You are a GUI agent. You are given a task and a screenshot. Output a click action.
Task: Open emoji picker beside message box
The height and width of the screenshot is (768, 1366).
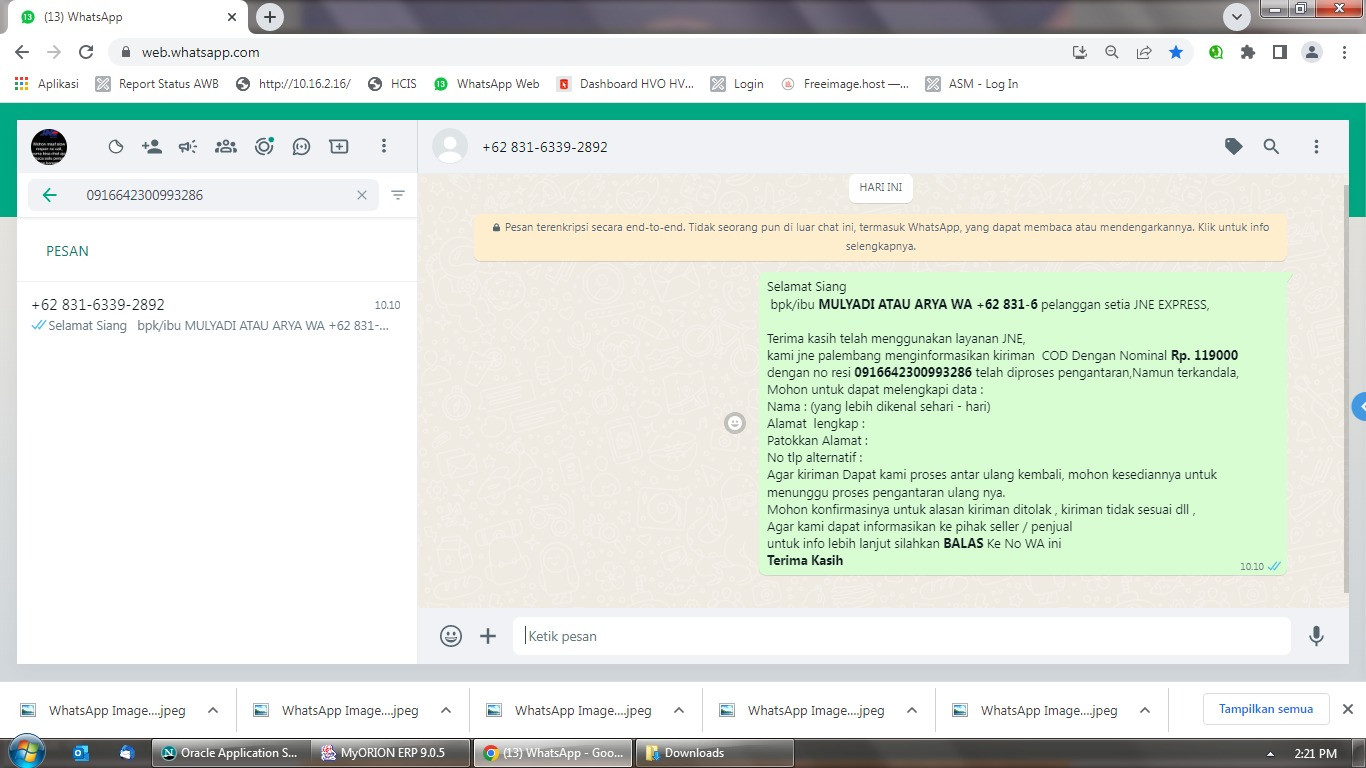(451, 636)
